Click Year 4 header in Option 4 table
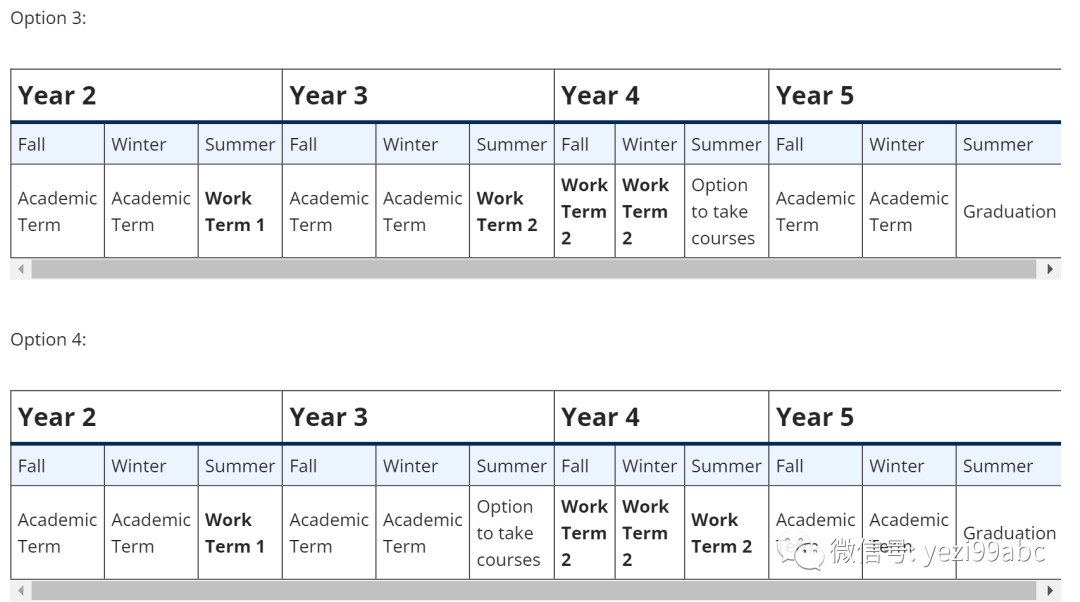 [600, 417]
